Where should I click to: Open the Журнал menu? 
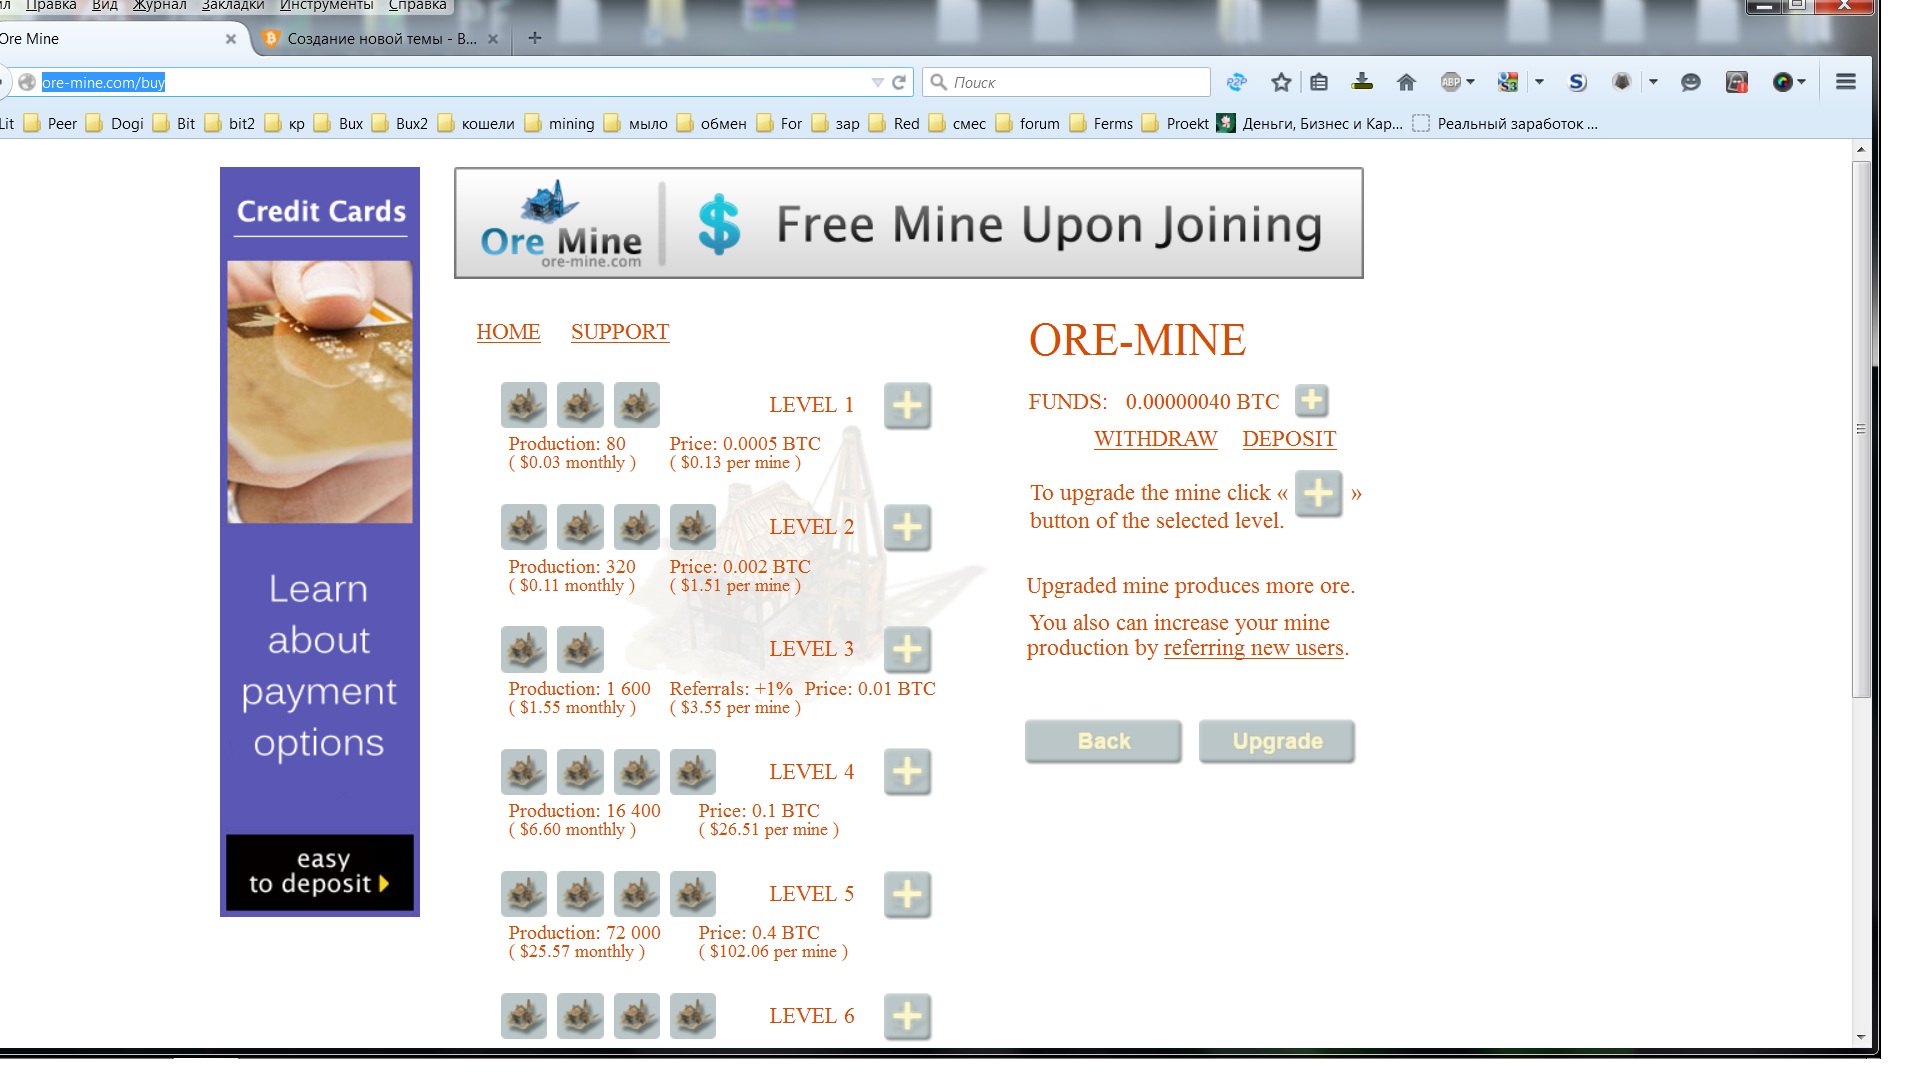pos(159,5)
